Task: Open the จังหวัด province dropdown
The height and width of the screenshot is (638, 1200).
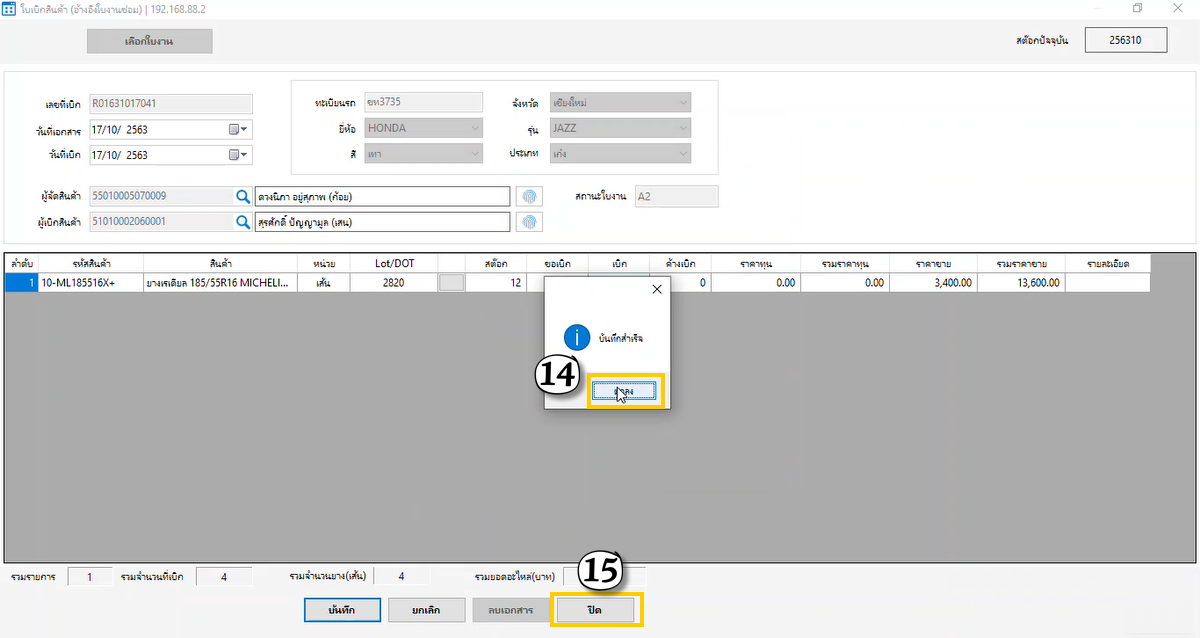Action: point(681,102)
